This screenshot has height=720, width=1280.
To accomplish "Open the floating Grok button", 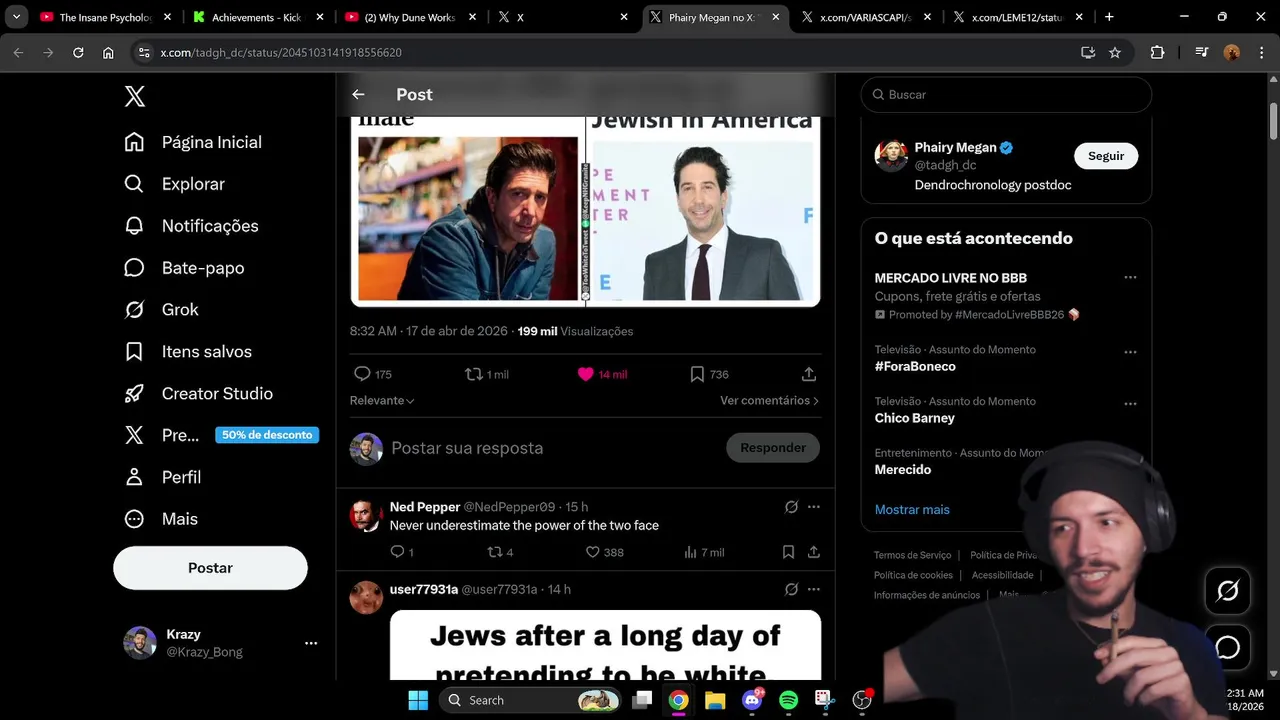I will tap(1228, 591).
